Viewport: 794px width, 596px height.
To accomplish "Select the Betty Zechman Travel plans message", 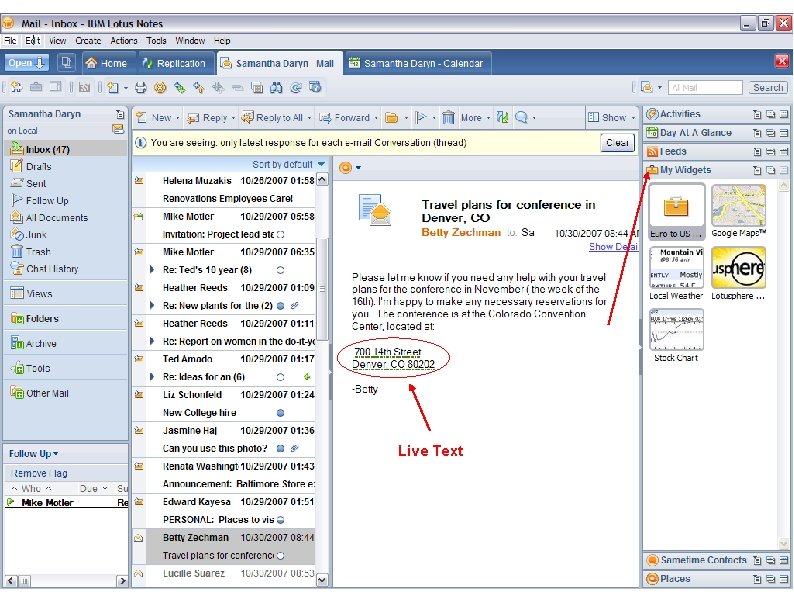I will [x=223, y=546].
